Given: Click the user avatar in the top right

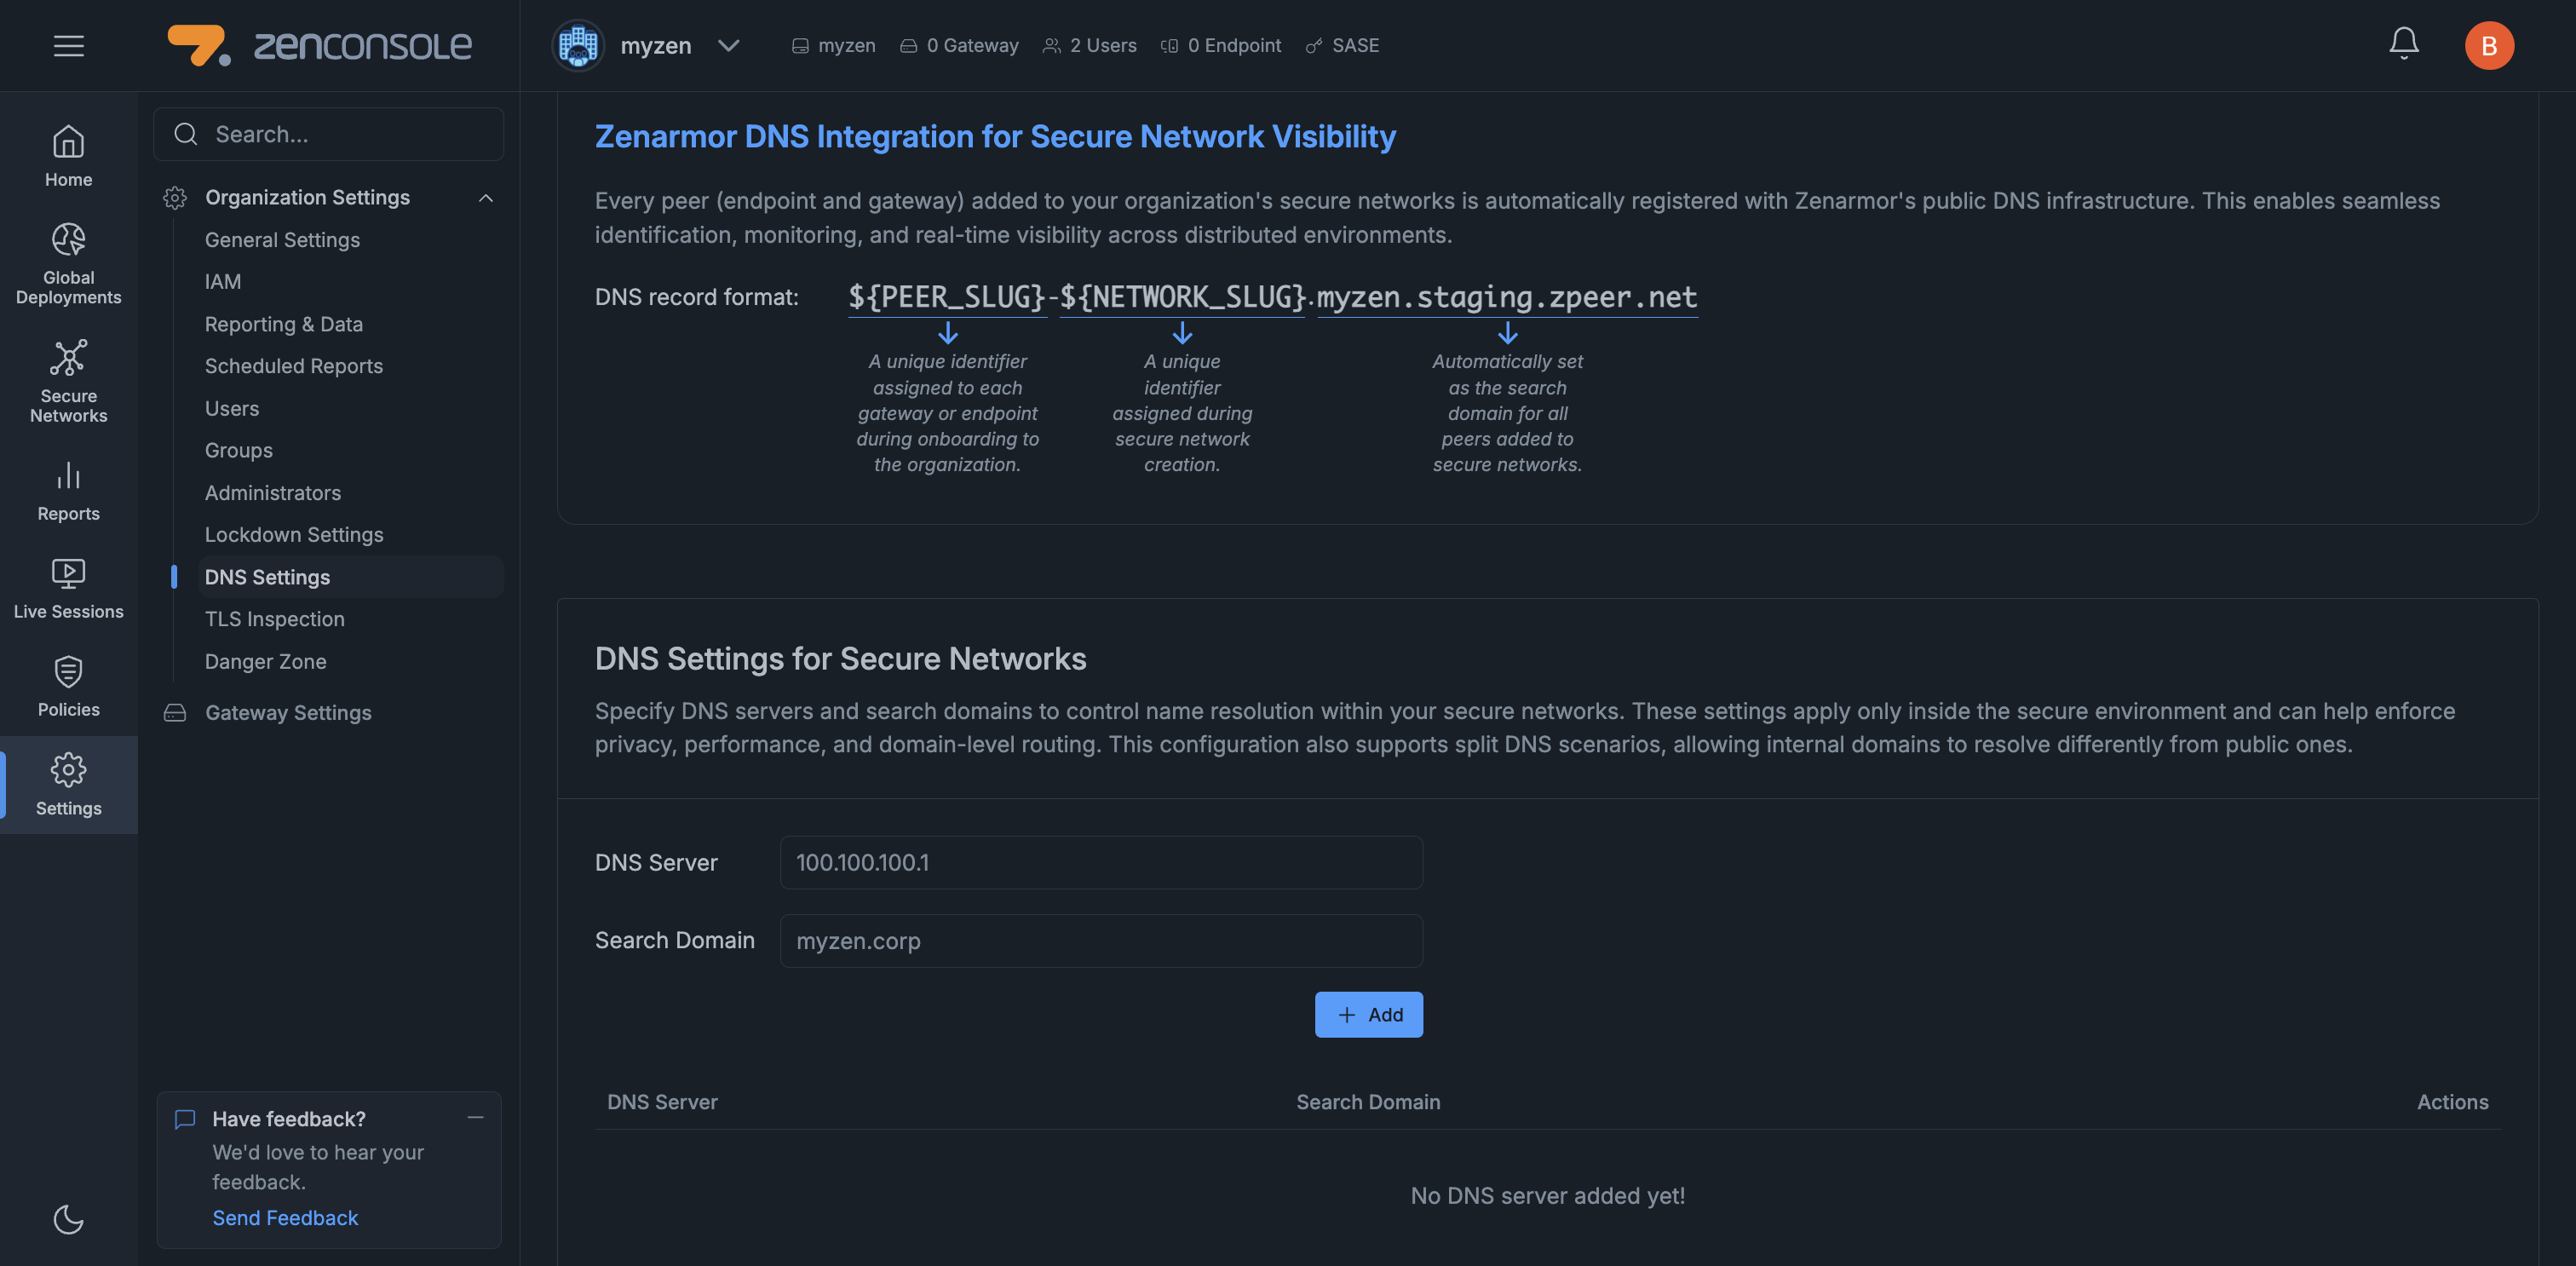Looking at the screenshot, I should (x=2490, y=45).
